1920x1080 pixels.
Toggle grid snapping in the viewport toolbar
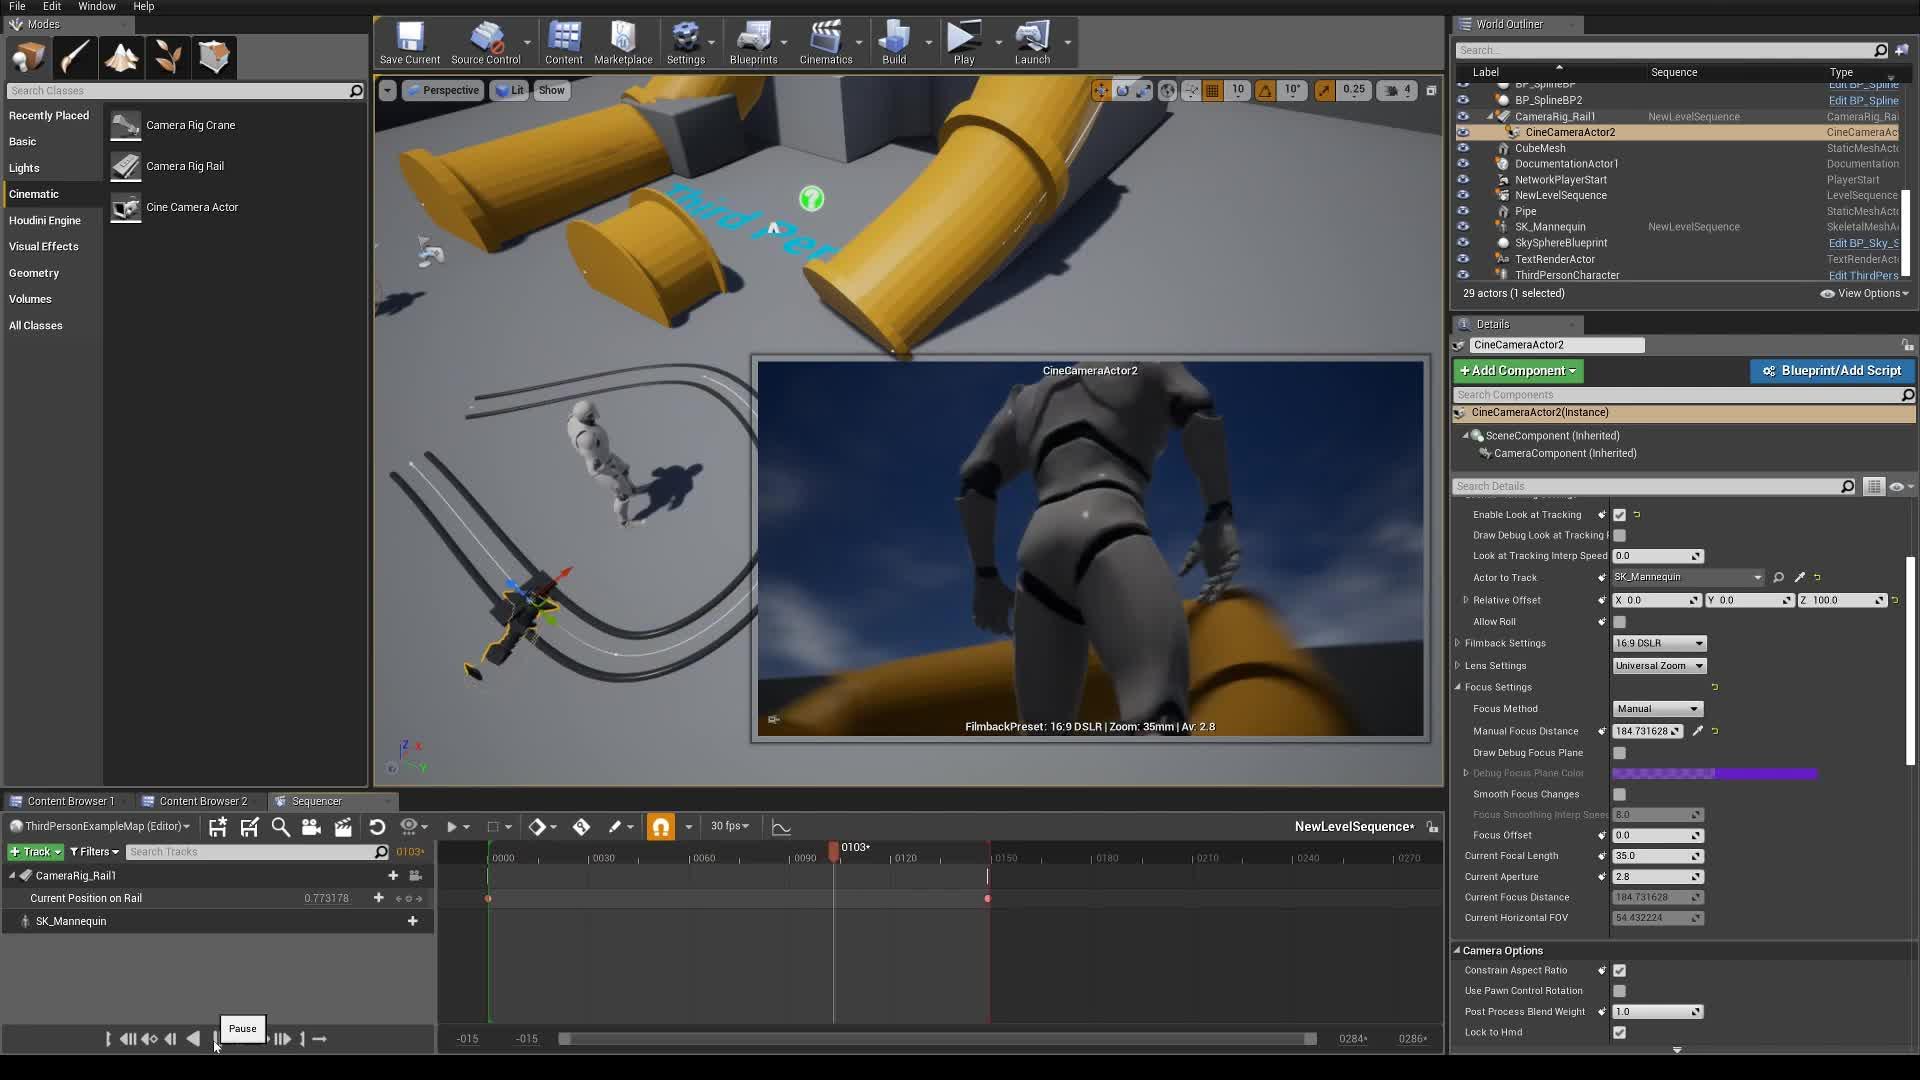pos(1213,90)
